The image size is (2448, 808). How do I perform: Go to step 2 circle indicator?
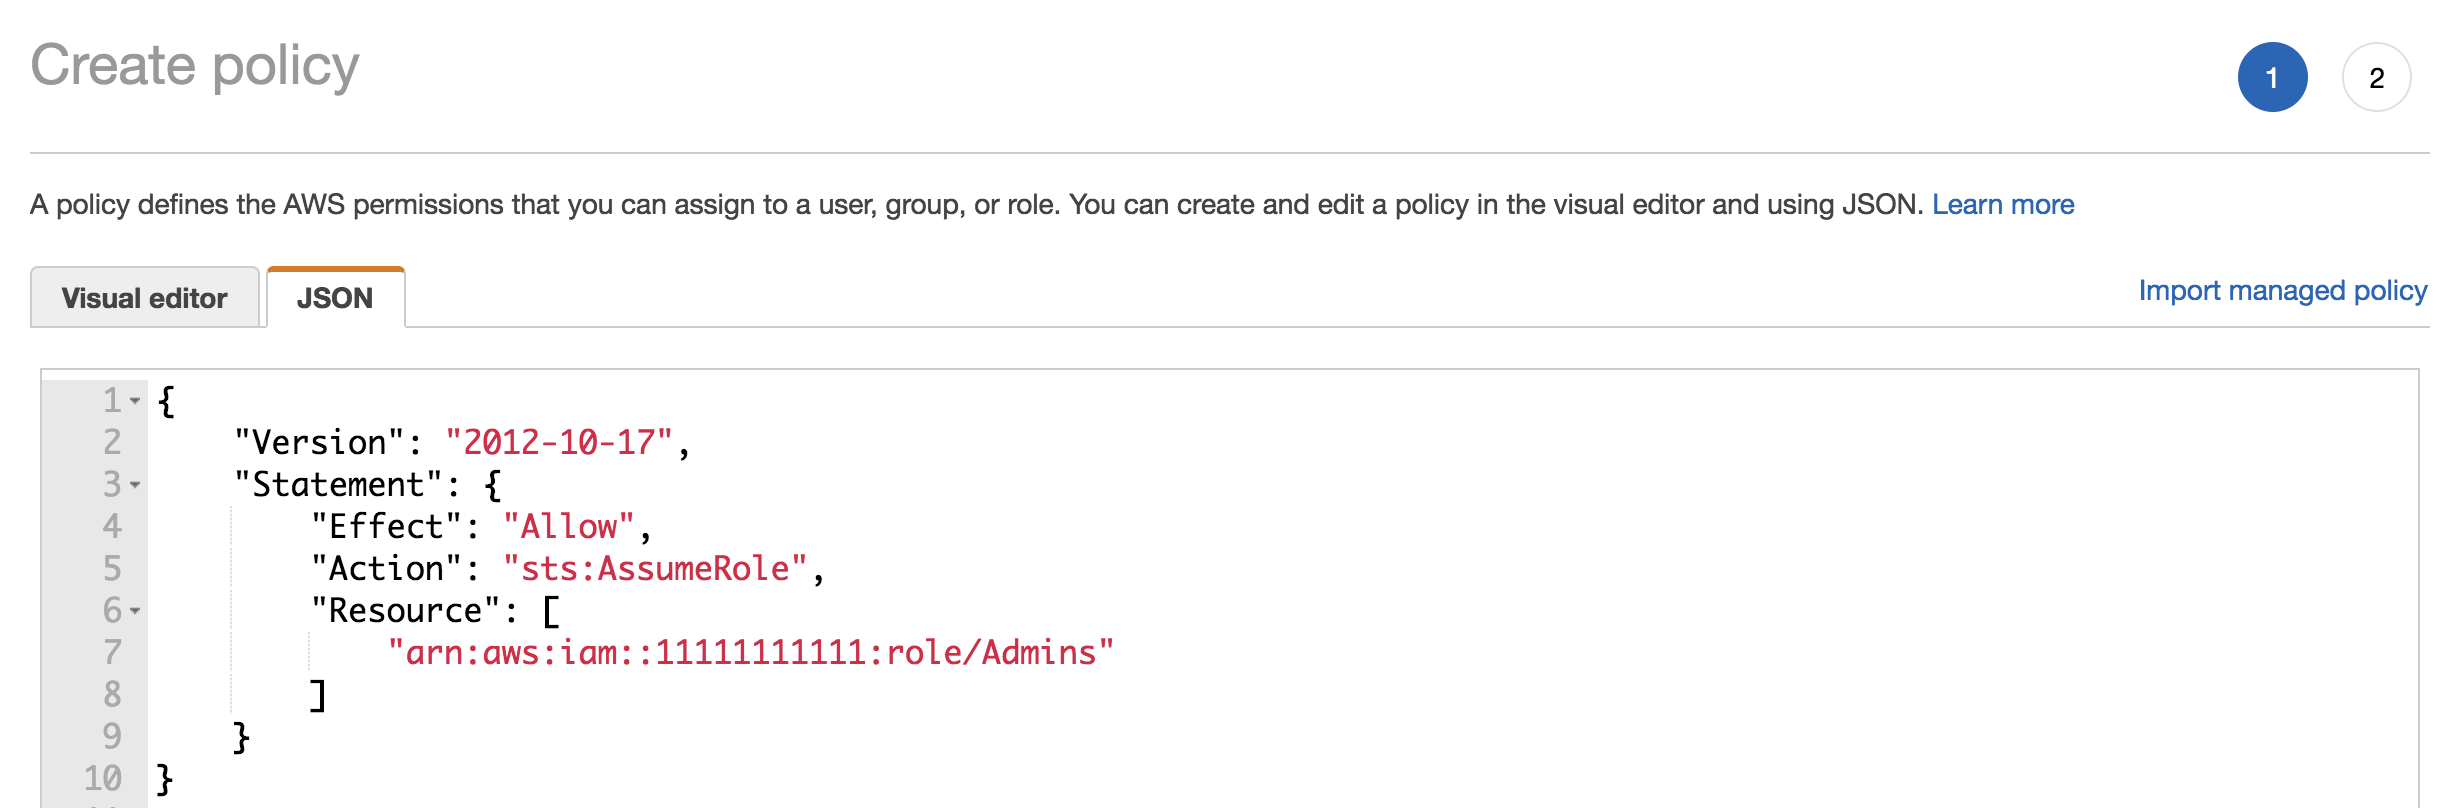point(2376,77)
